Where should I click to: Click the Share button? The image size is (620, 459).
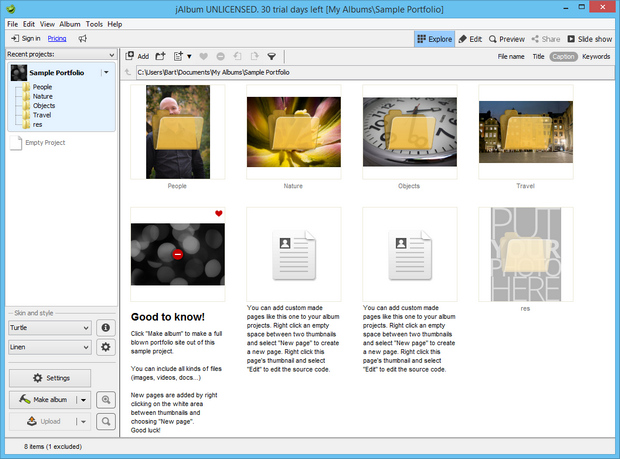coord(546,39)
